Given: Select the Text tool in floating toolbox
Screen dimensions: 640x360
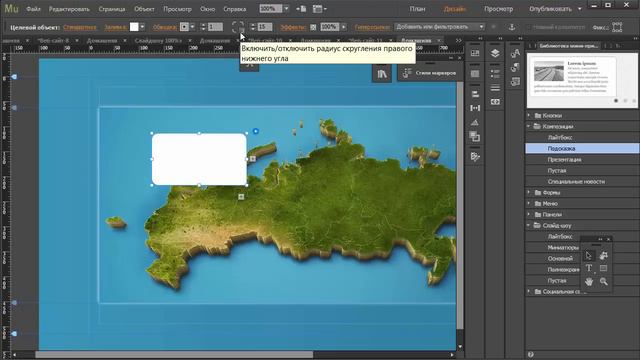Looking at the screenshot, I should point(588,268).
